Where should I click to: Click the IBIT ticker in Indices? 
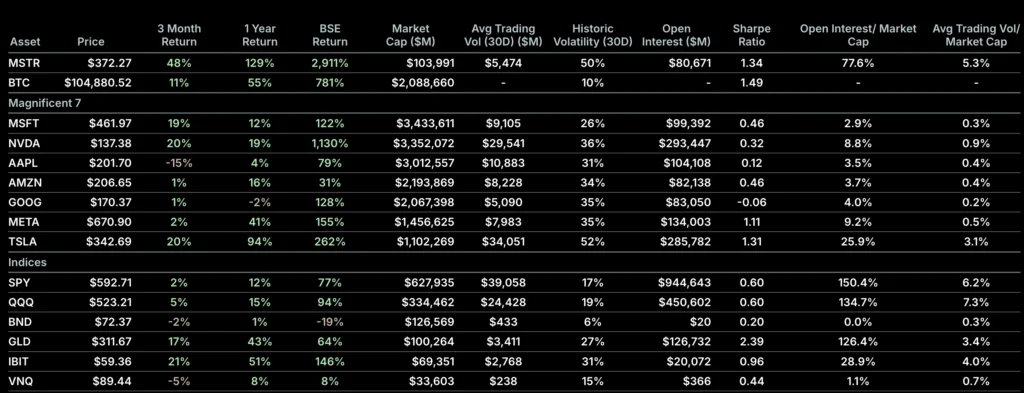pos(20,361)
